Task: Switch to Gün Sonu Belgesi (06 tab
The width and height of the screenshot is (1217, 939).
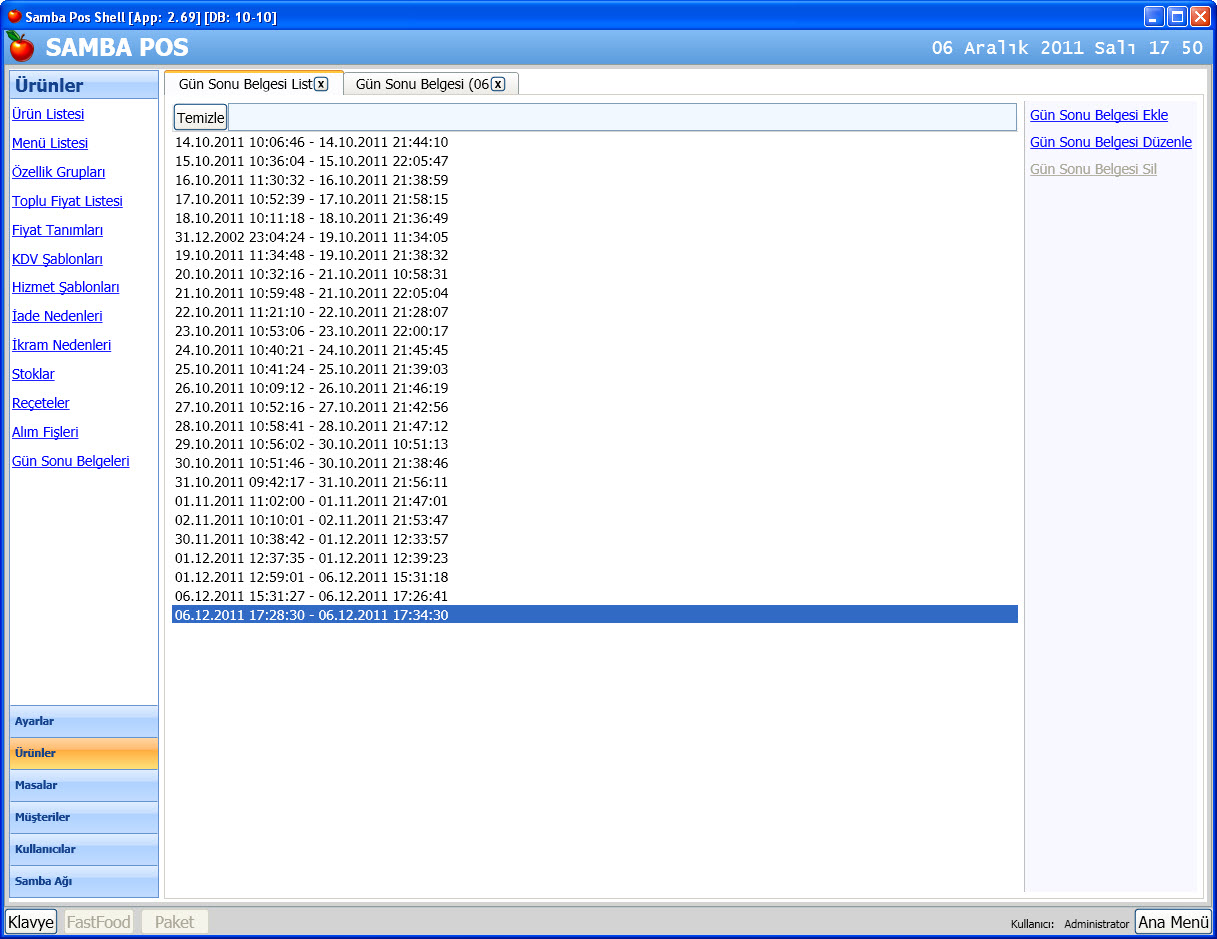Action: coord(422,84)
